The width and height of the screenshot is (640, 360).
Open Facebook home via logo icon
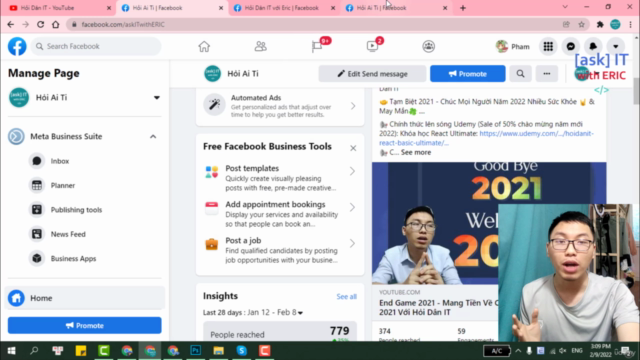tap(17, 46)
